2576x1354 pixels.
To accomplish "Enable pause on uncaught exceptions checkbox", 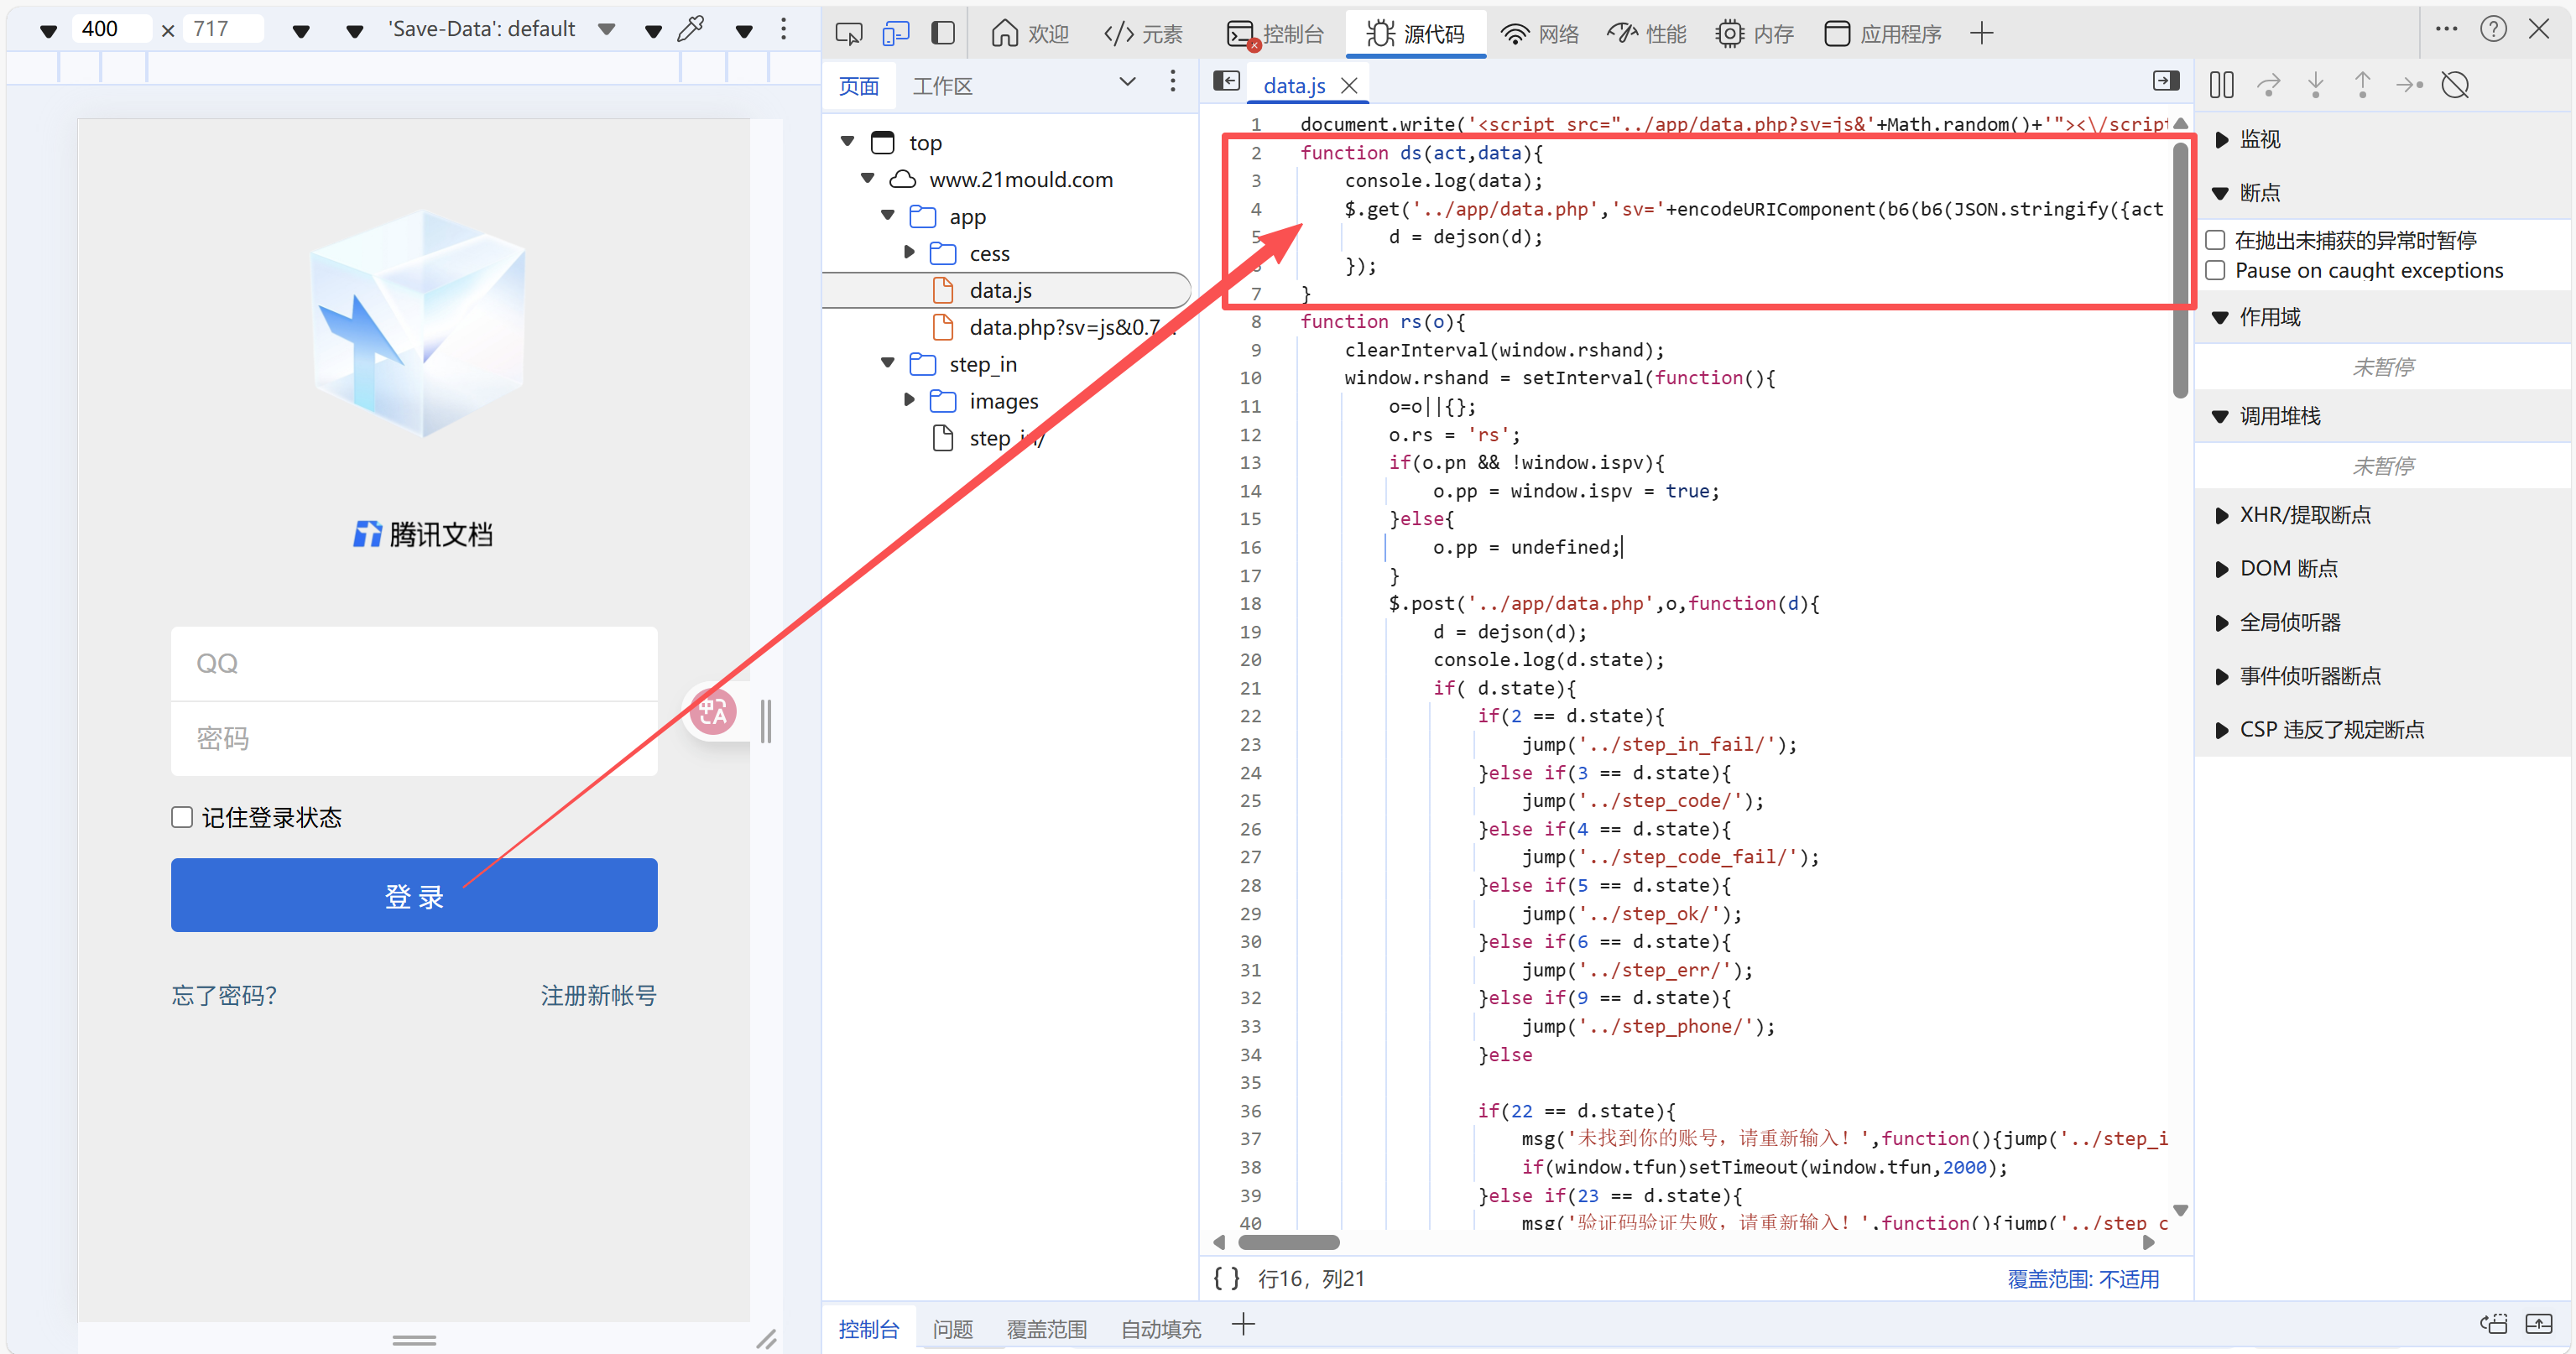I will point(2215,240).
